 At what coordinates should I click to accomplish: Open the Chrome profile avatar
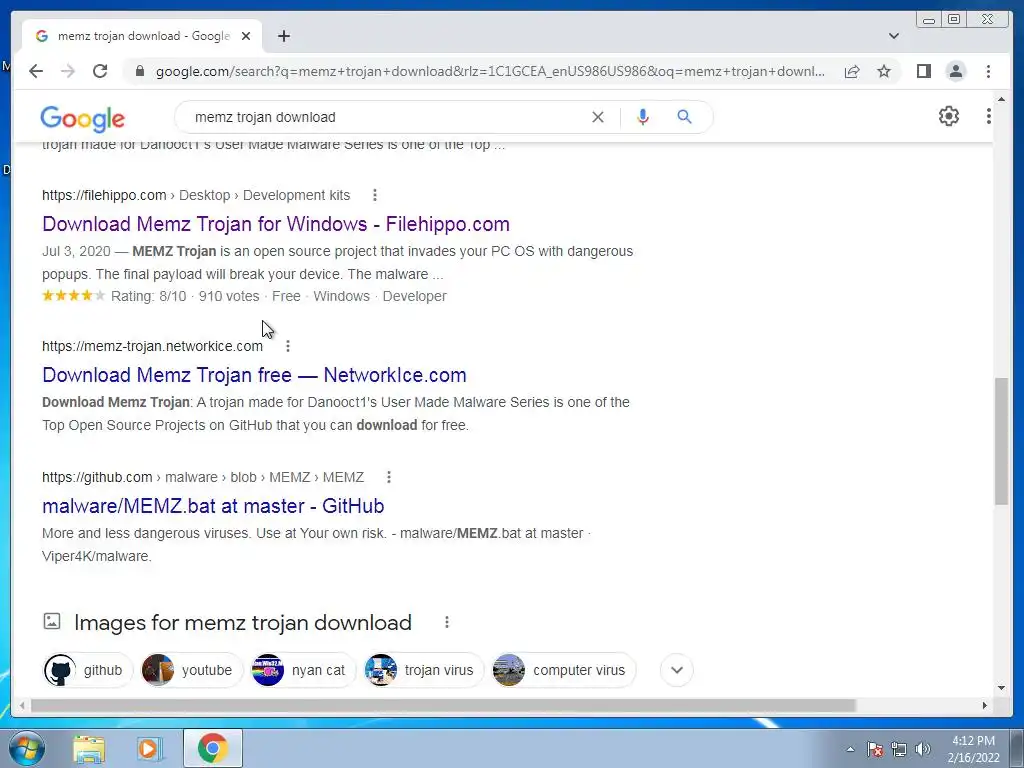coord(955,71)
